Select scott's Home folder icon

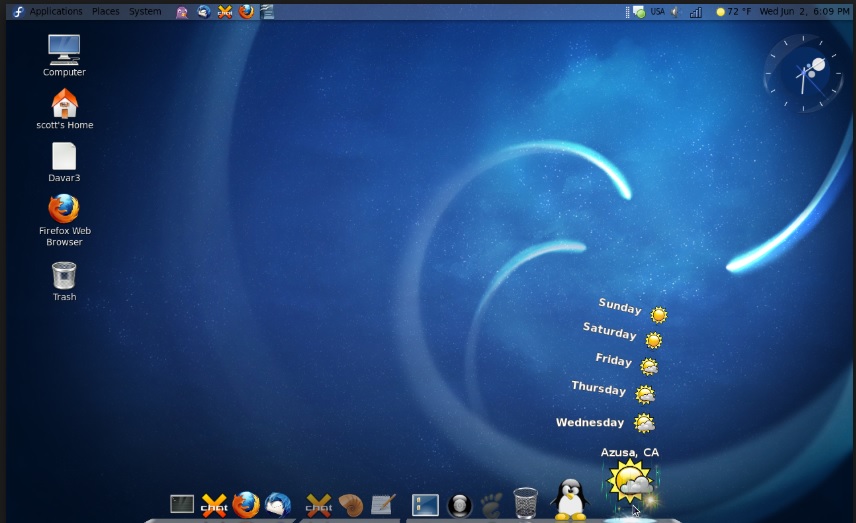click(64, 104)
